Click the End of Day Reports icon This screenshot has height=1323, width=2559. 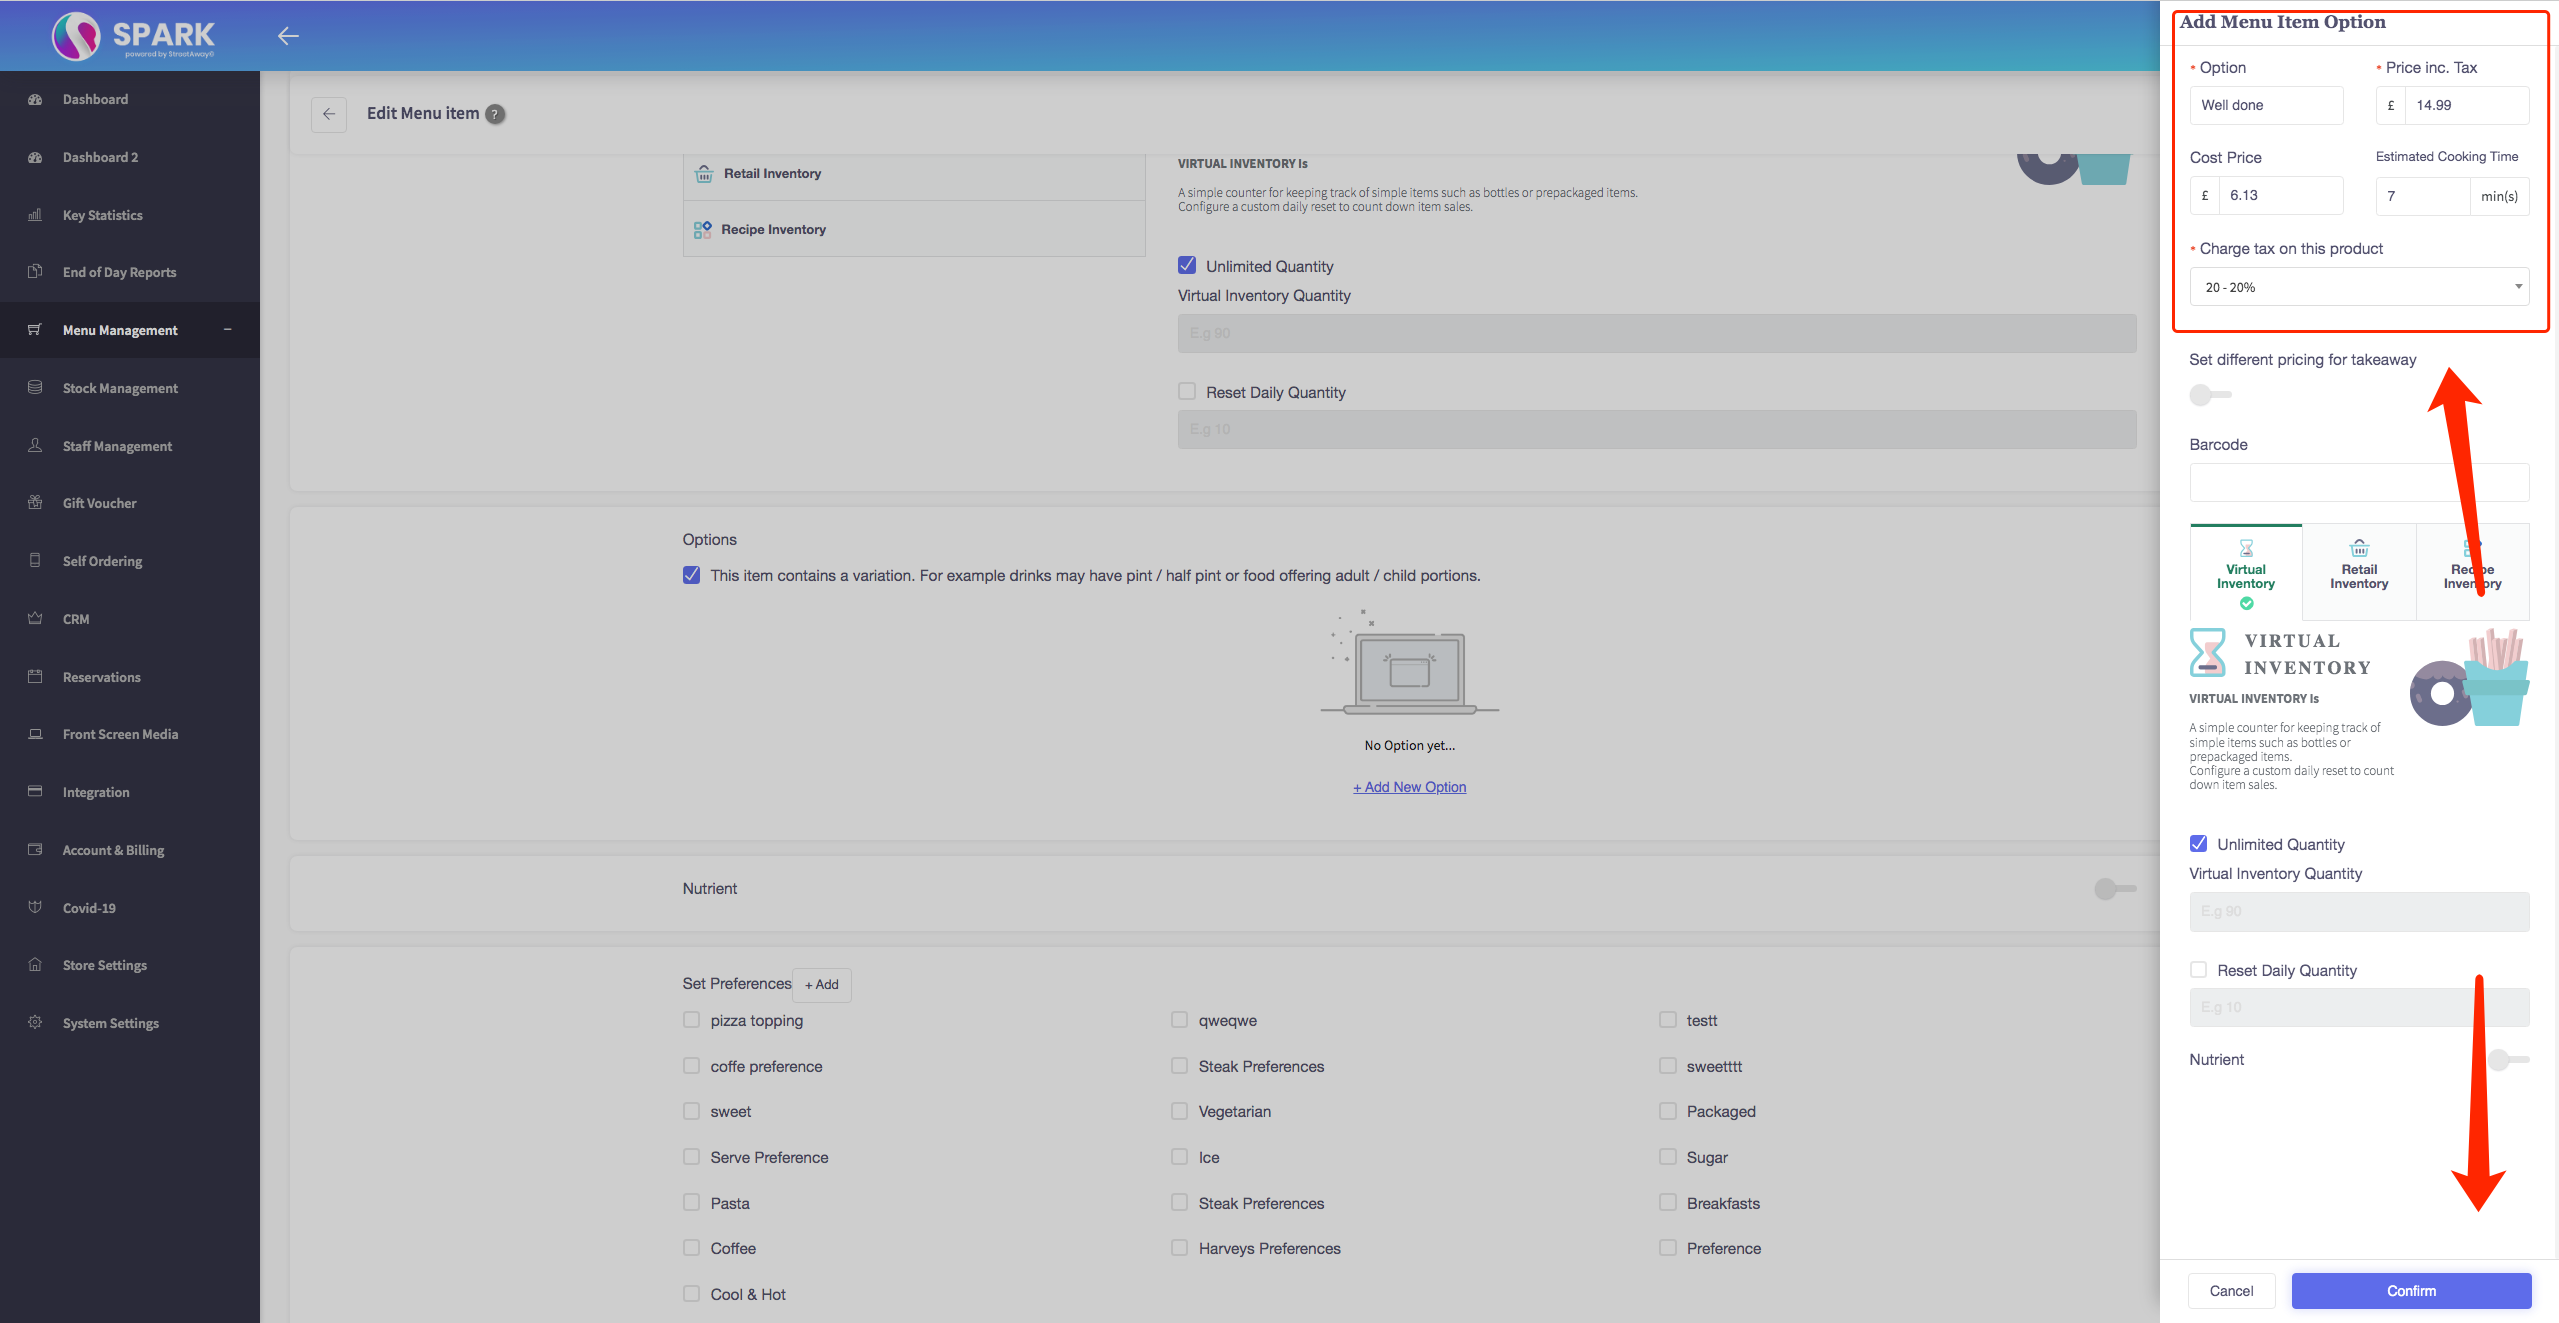pos(35,272)
